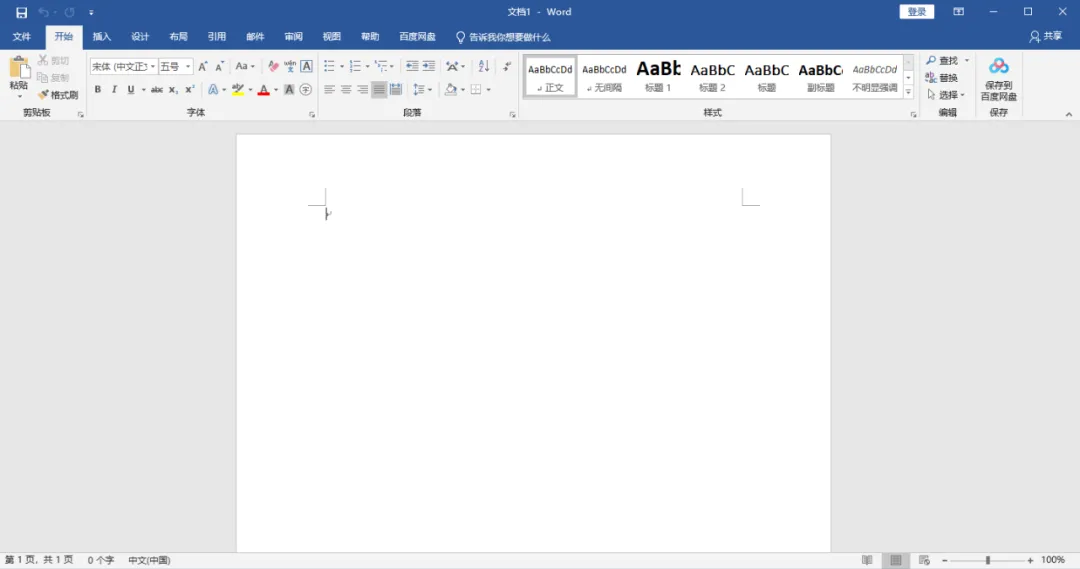Click the Save icon in quick access toolbar
Image resolution: width=1080 pixels, height=569 pixels.
[21, 12]
